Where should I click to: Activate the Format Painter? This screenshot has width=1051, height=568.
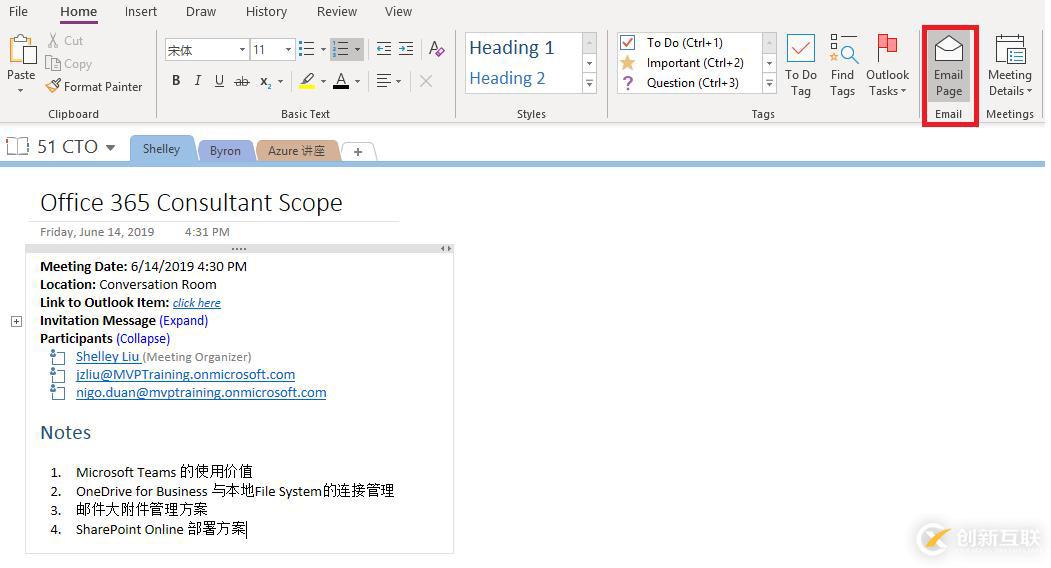(x=94, y=87)
